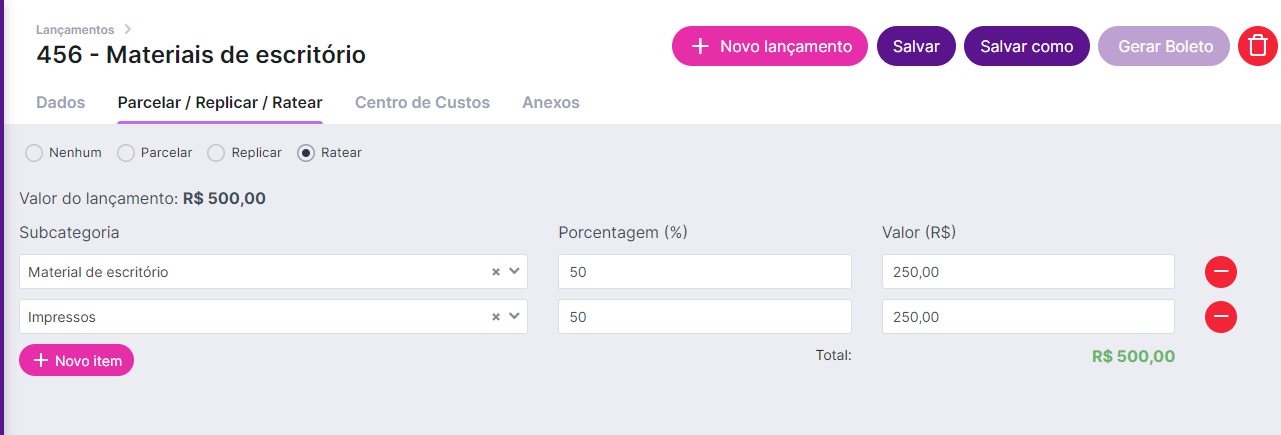Clear the Impressos subcategory selection
This screenshot has height=435, width=1281.
click(496, 317)
